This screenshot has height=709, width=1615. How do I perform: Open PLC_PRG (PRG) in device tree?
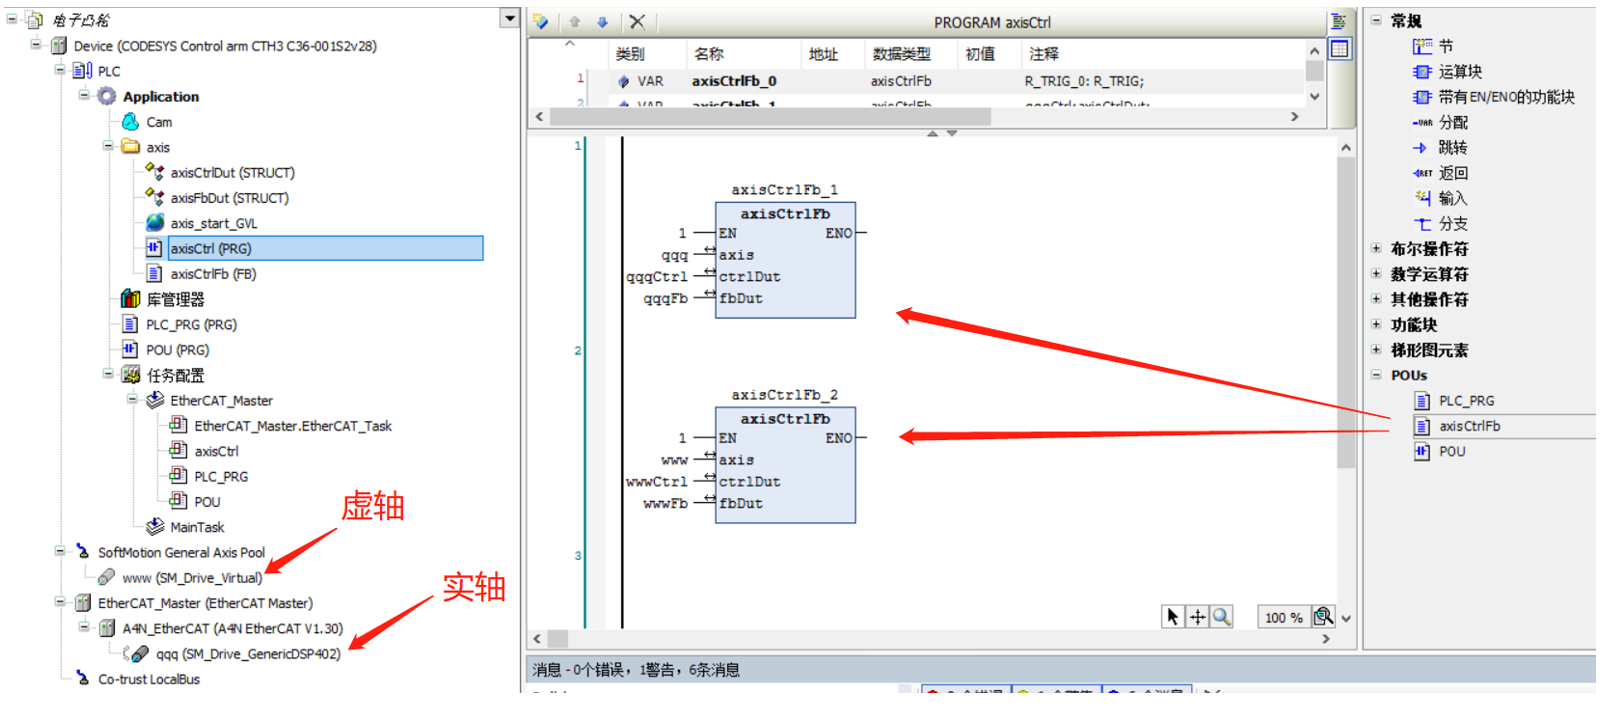(191, 325)
